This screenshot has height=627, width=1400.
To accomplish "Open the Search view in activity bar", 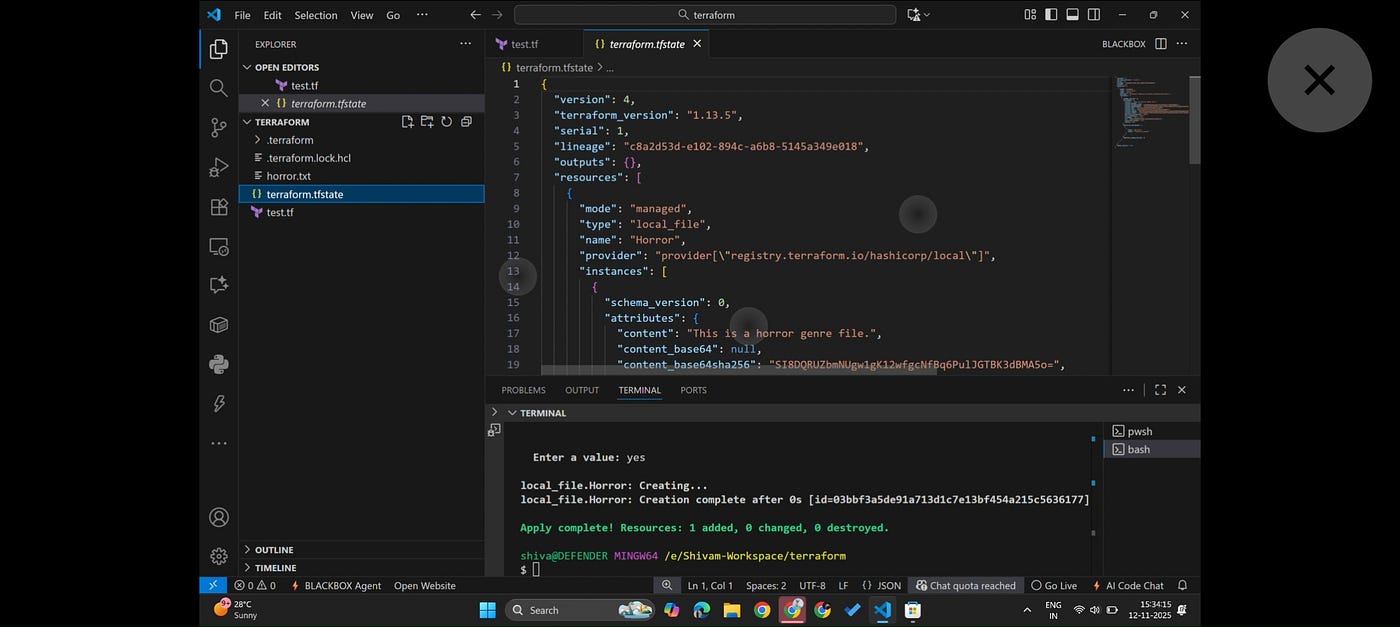I will click(218, 88).
